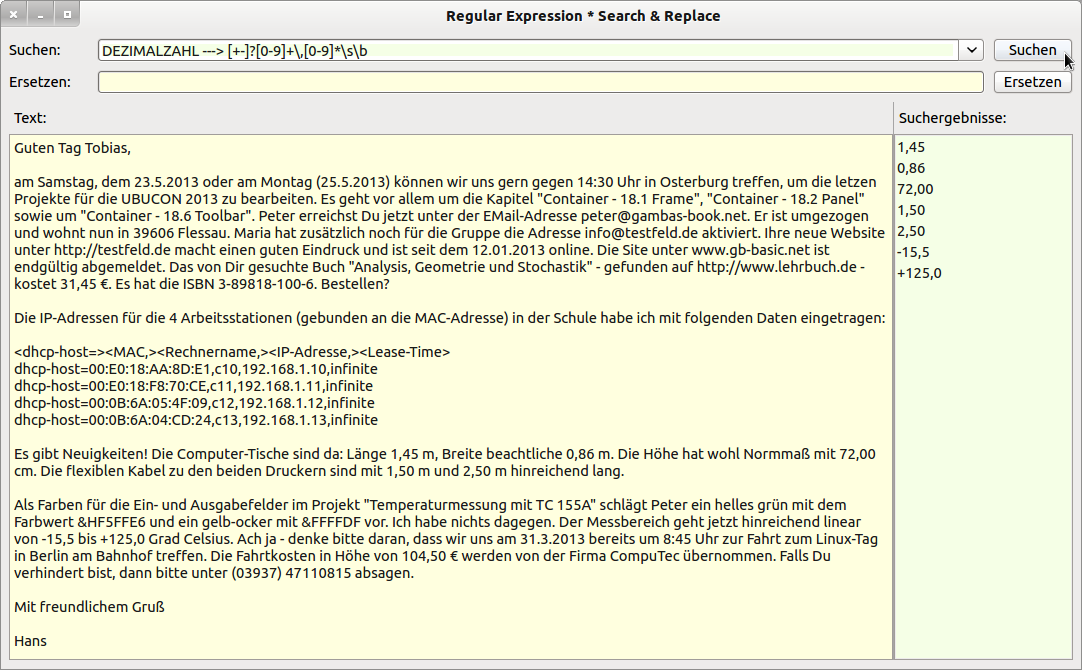Expand the Suchen pattern dropdown arrow

tap(971, 50)
